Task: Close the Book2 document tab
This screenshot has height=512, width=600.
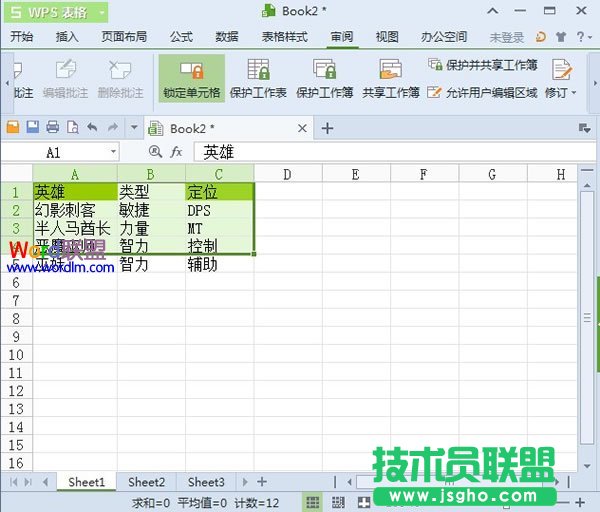Action: 302,128
